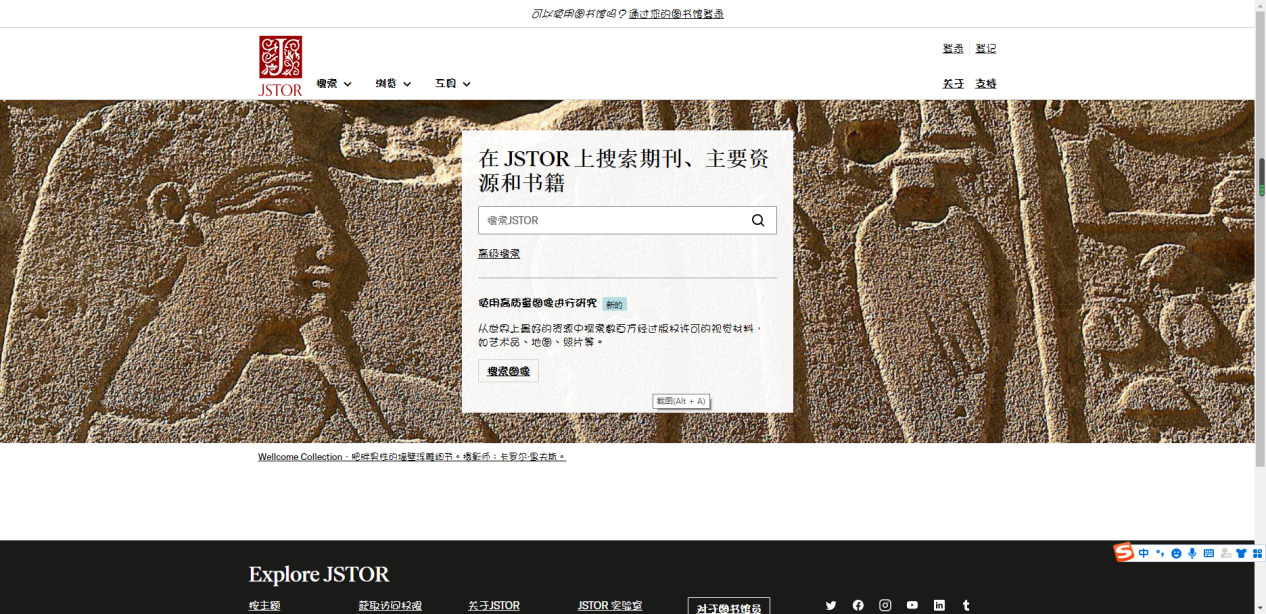The width and height of the screenshot is (1266, 614).
Task: Open the 高级搜索 advanced search link
Action: [x=499, y=254]
